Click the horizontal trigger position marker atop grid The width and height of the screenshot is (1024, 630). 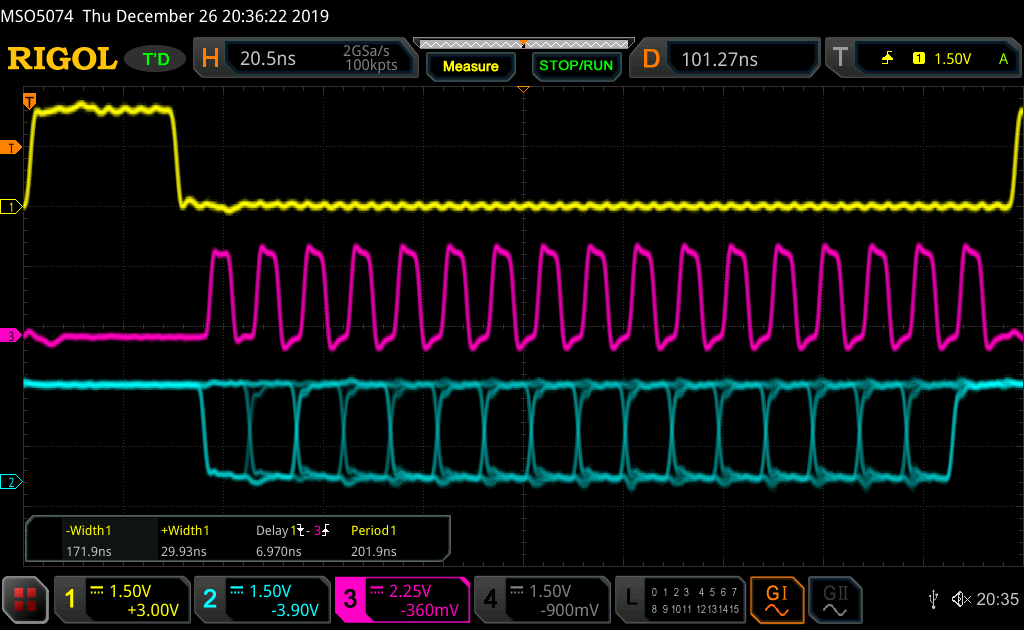(523, 89)
